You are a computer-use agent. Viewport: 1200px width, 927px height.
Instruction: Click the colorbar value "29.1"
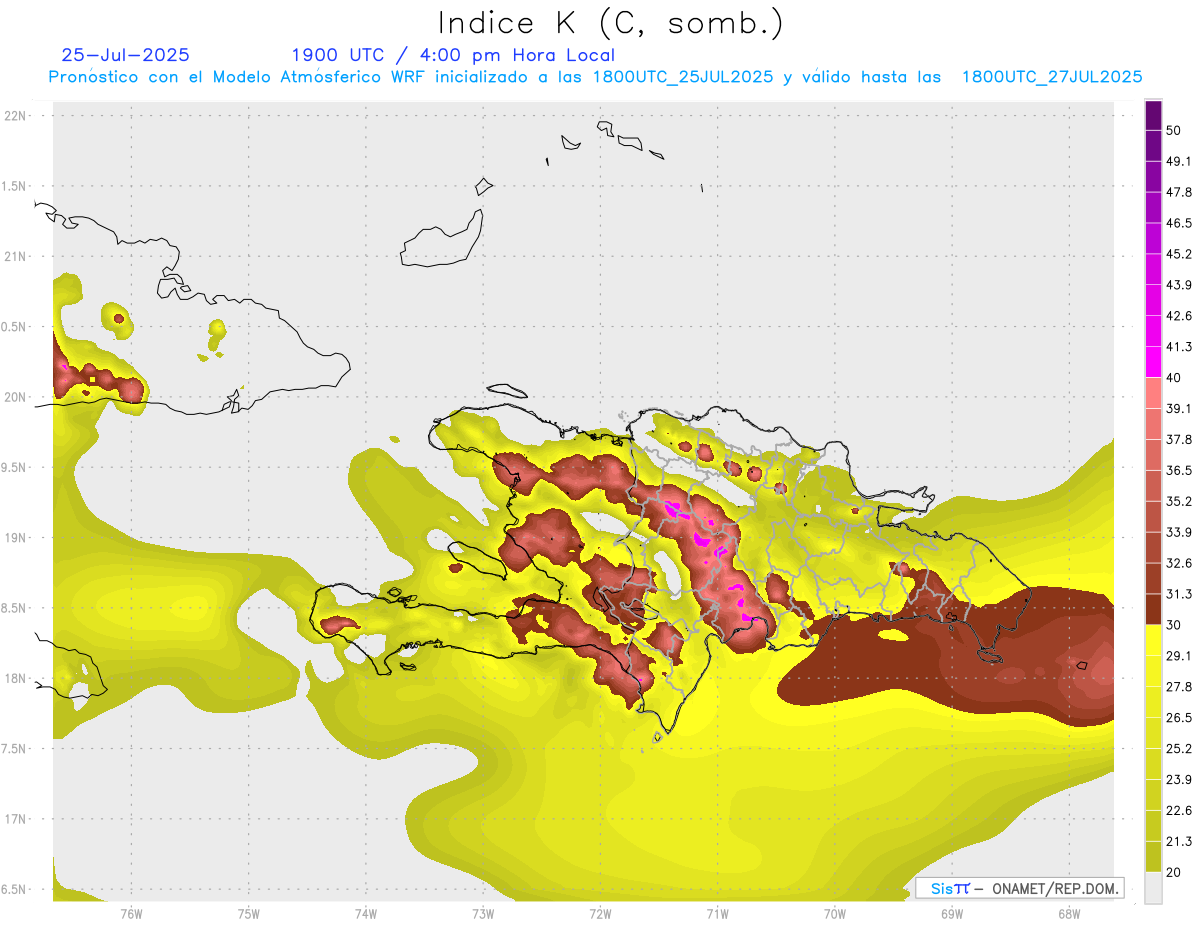[1178, 656]
